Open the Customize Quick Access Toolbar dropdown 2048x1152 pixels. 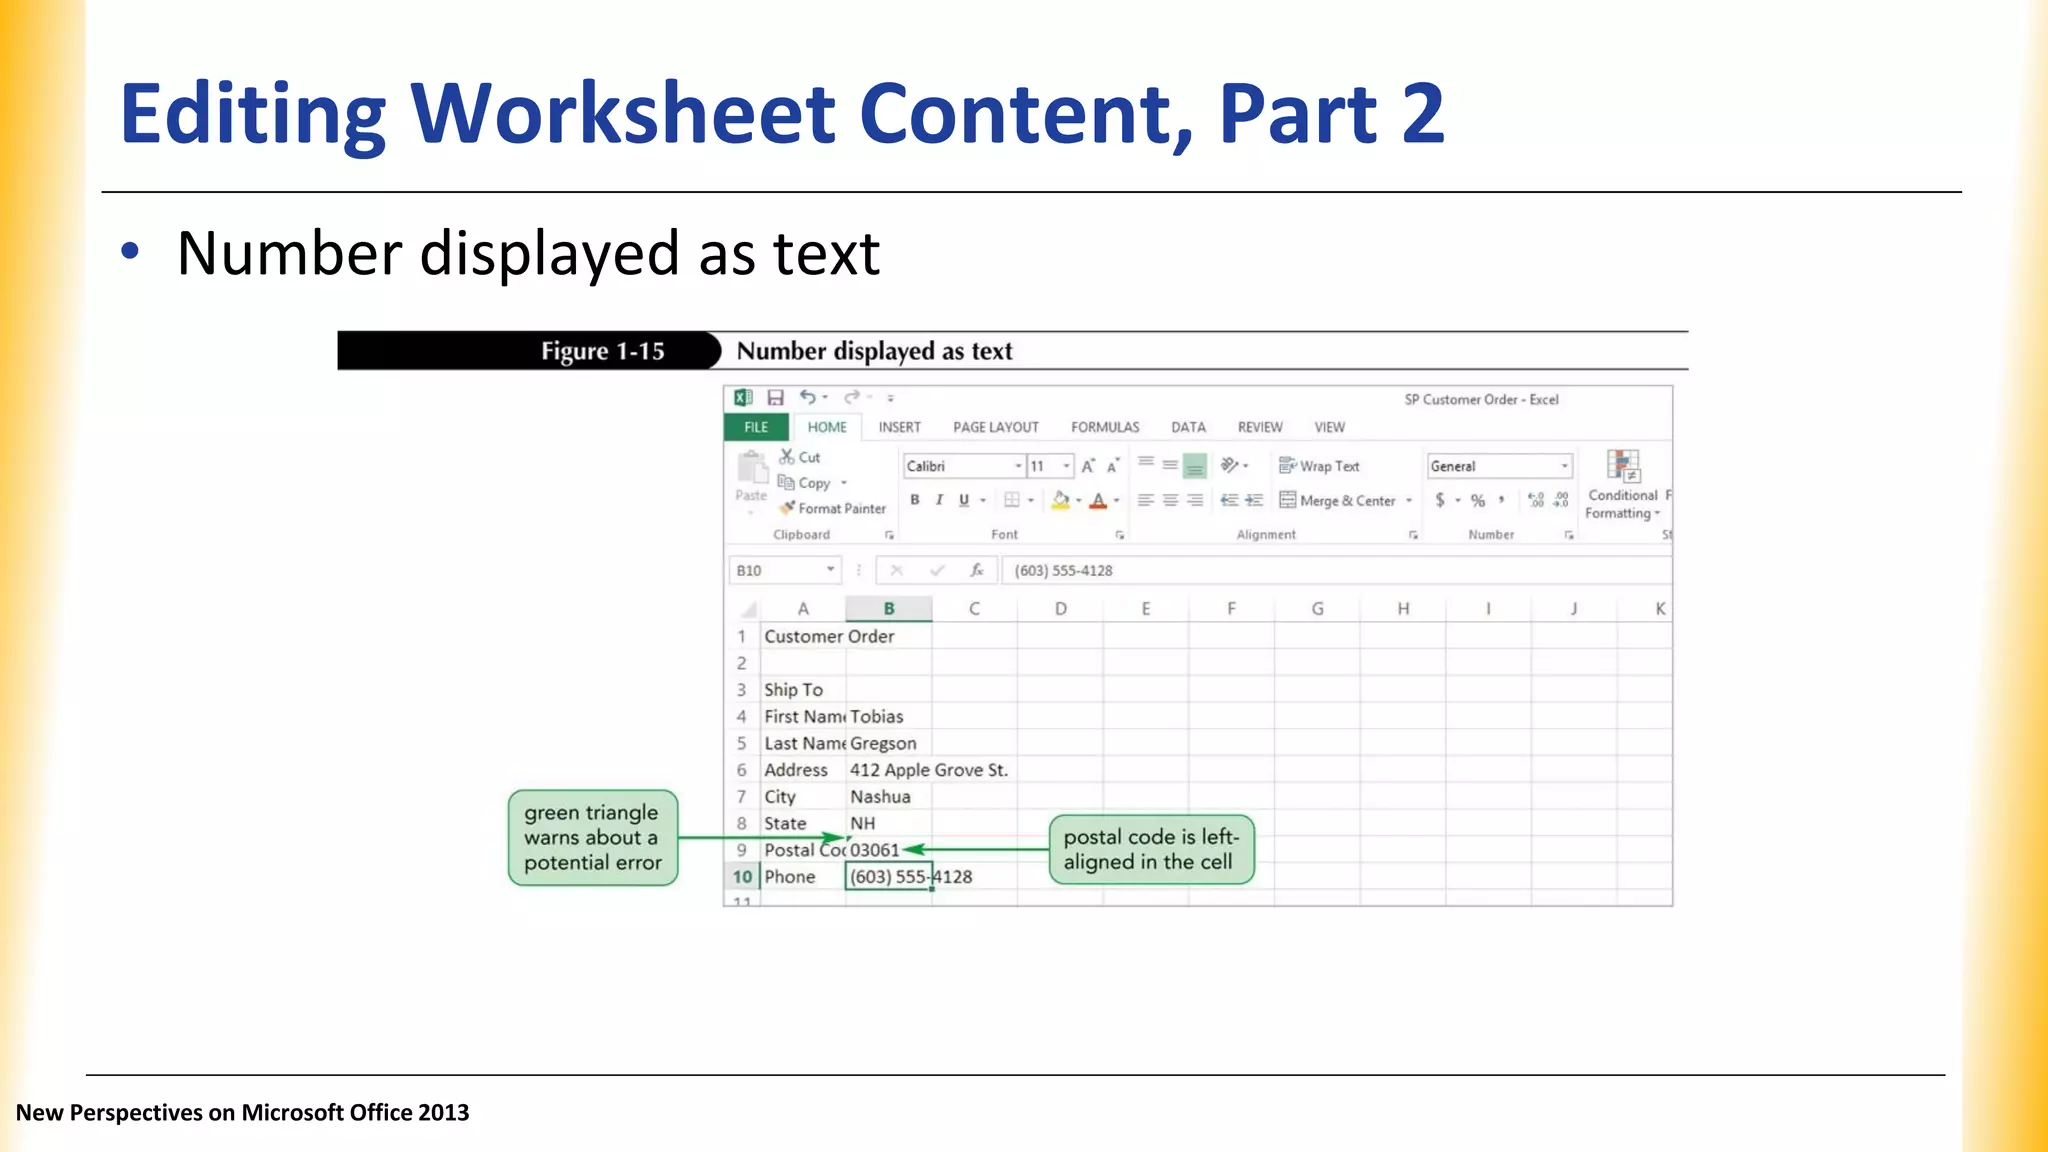coord(890,398)
